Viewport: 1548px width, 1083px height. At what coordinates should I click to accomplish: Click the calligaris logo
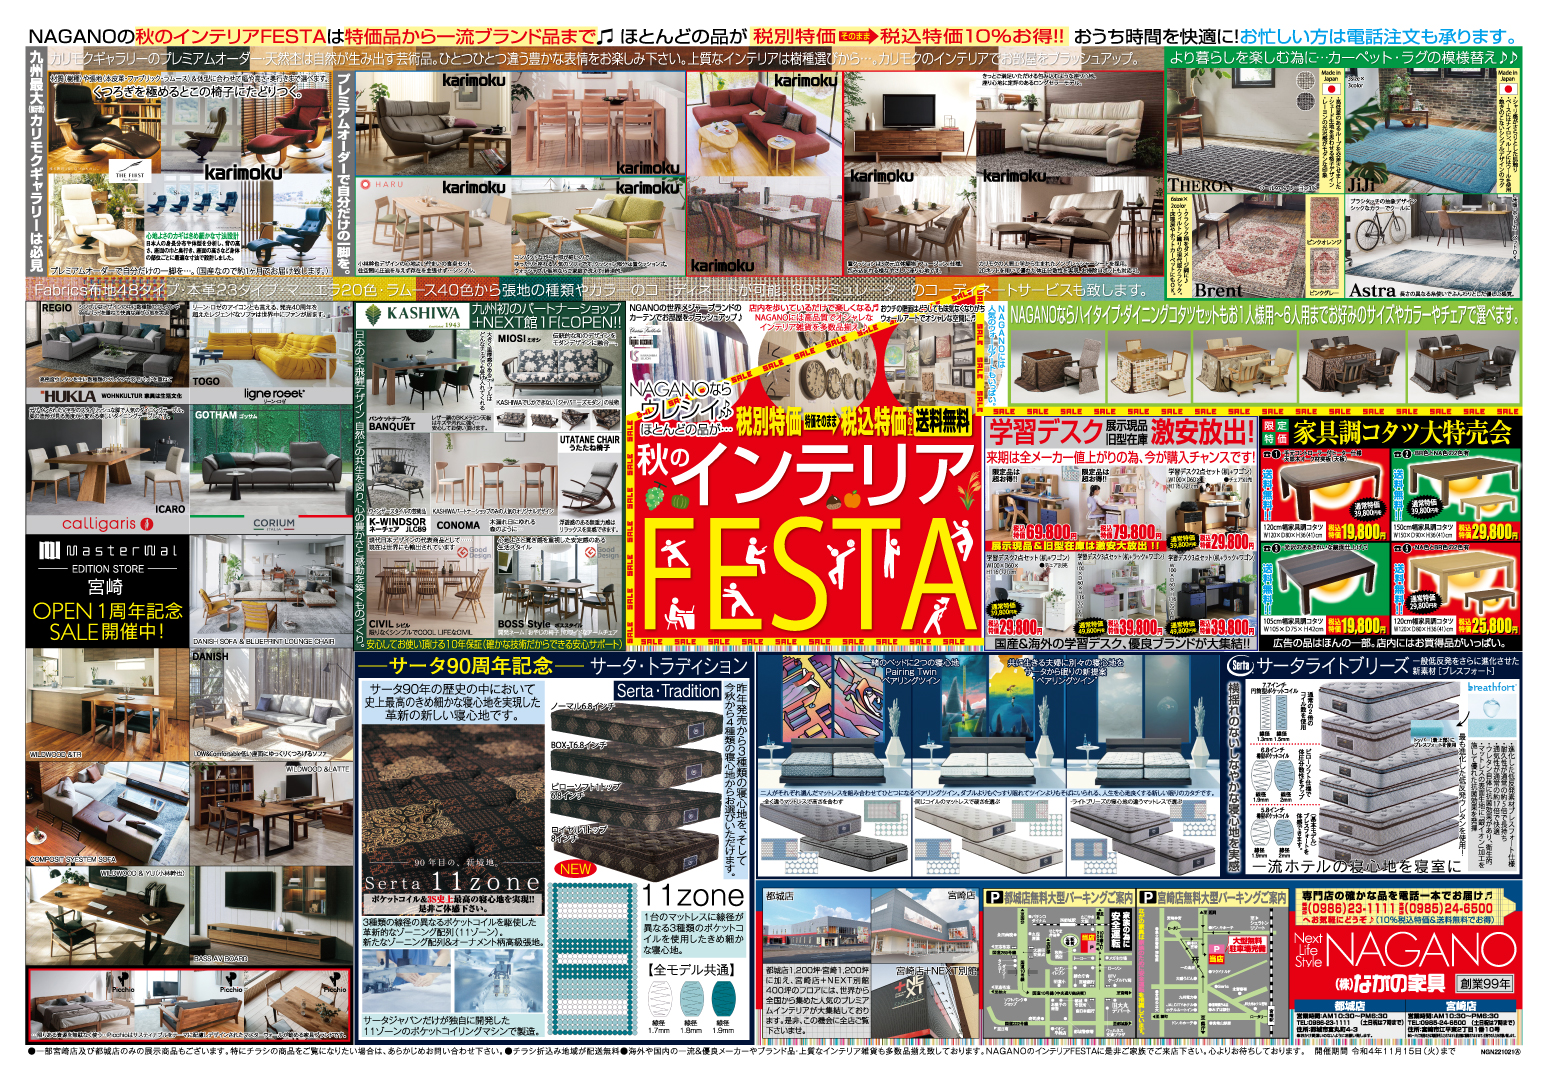coord(106,523)
